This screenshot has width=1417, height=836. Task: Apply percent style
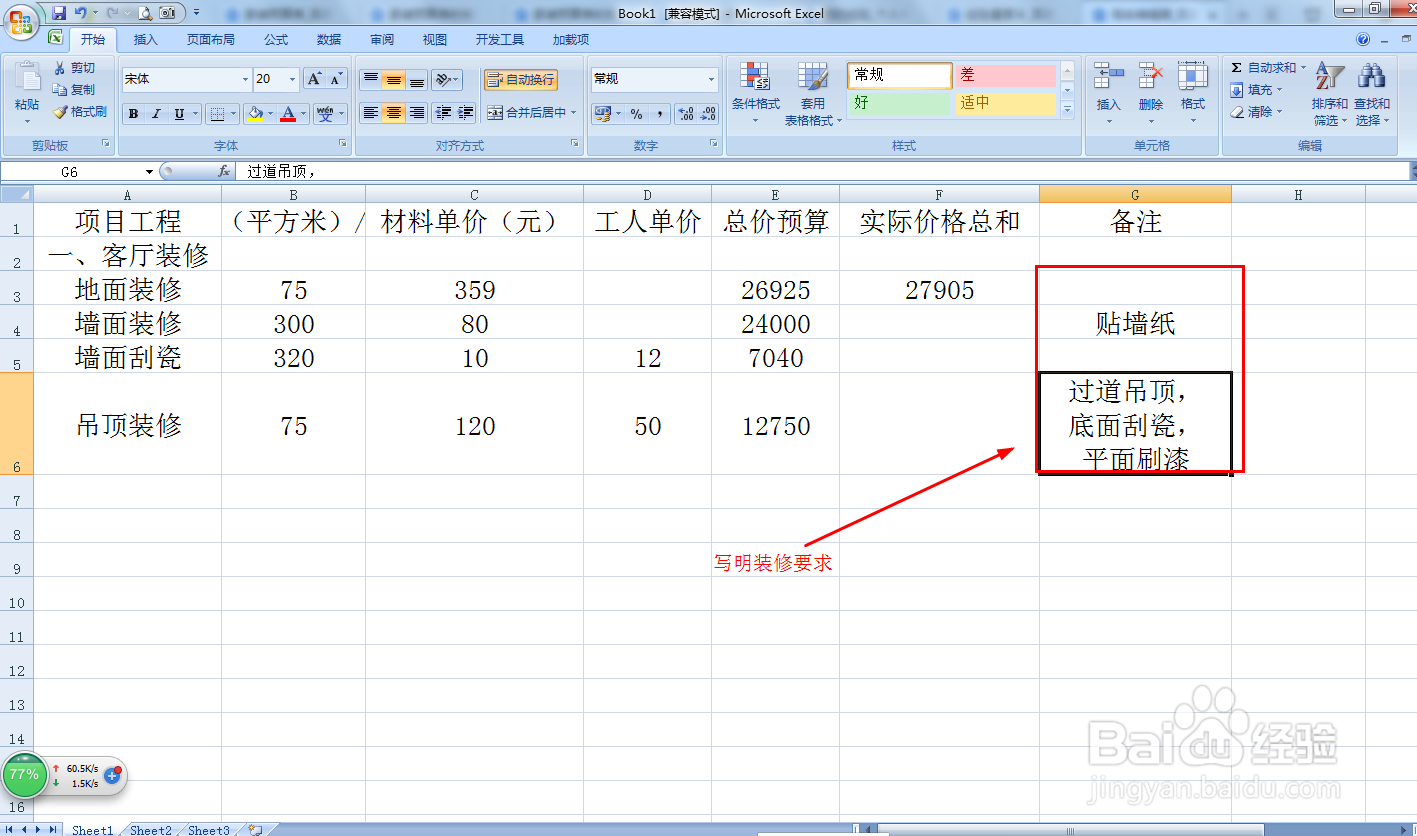tap(636, 114)
